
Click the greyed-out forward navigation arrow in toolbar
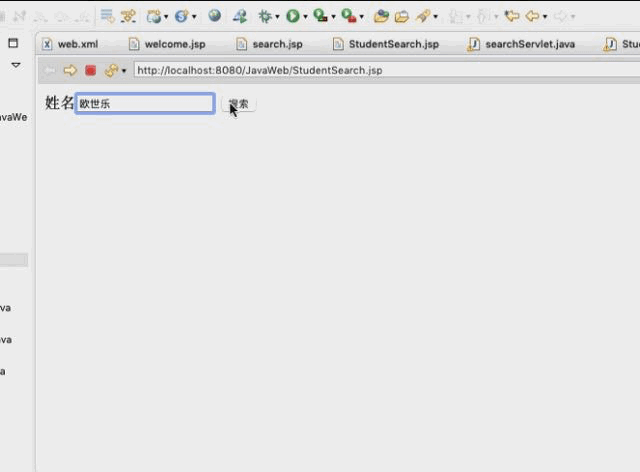tap(561, 16)
